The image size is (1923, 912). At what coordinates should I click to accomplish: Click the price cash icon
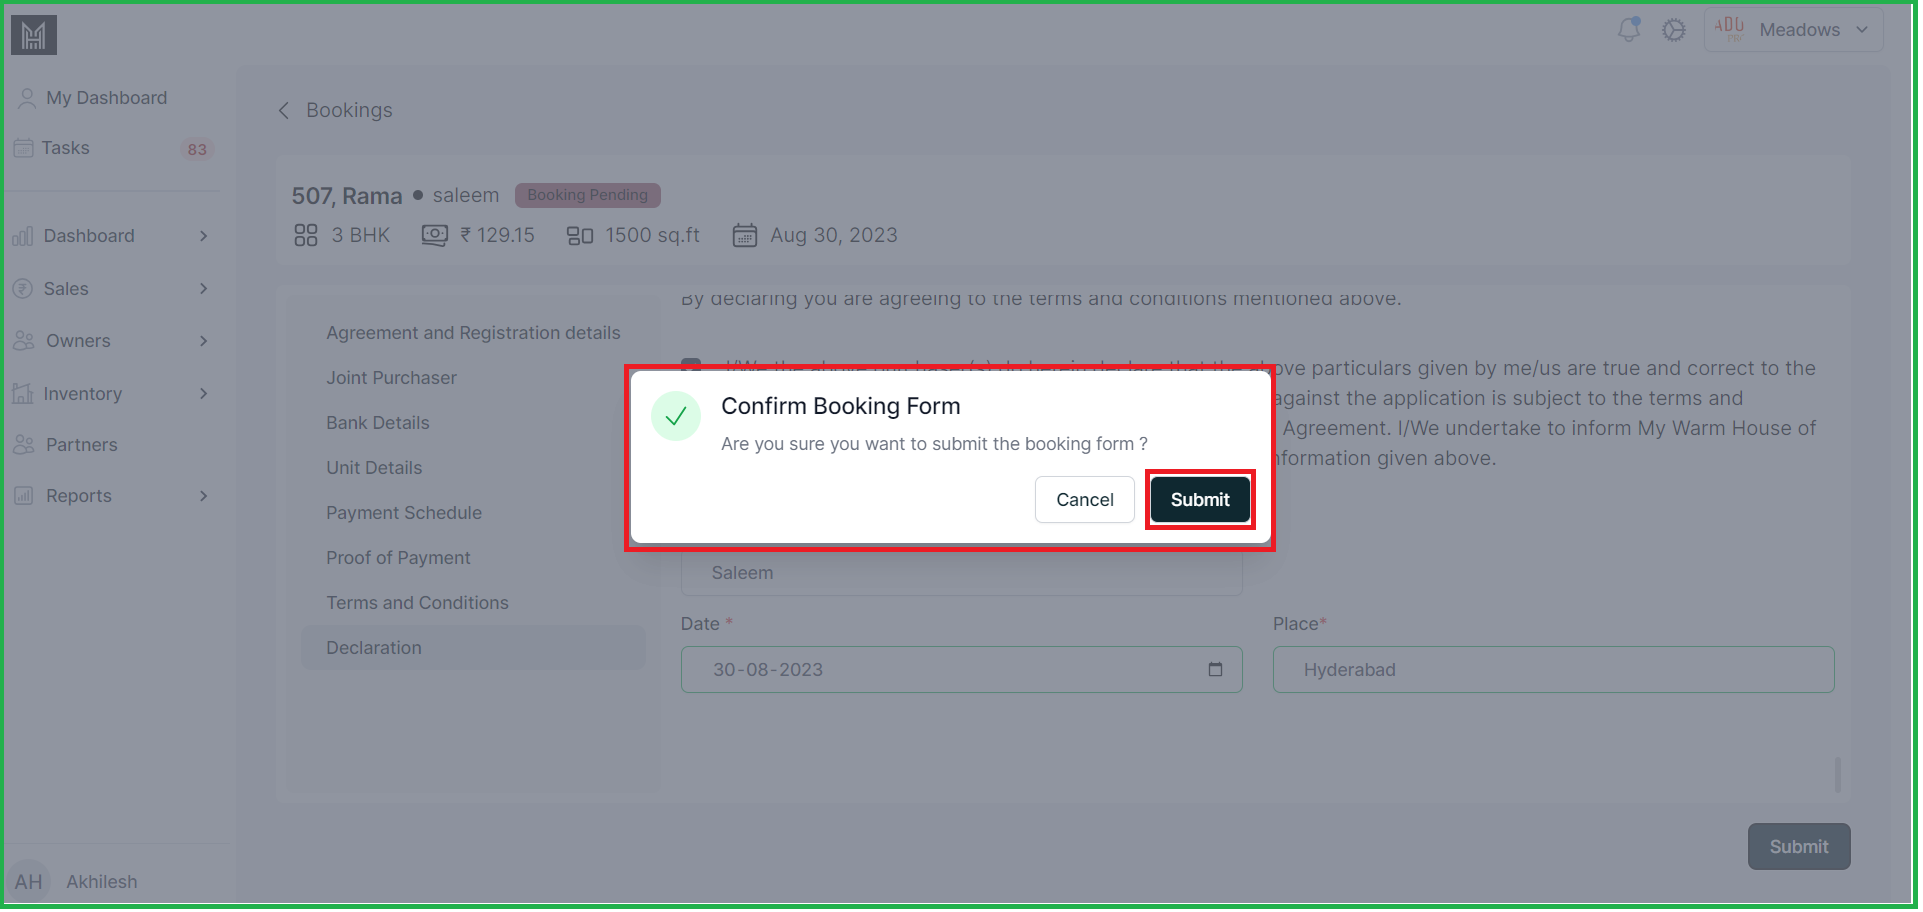coord(434,235)
